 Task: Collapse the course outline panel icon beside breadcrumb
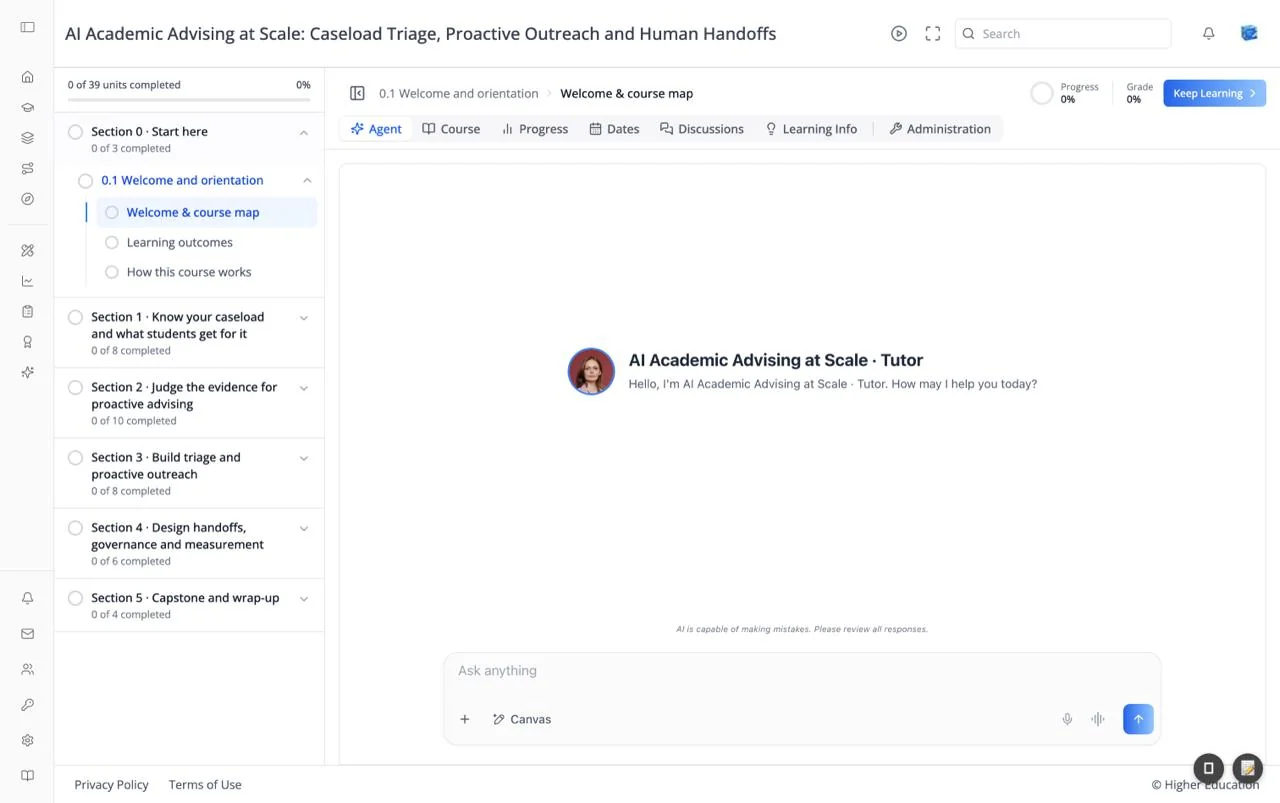[x=357, y=93]
